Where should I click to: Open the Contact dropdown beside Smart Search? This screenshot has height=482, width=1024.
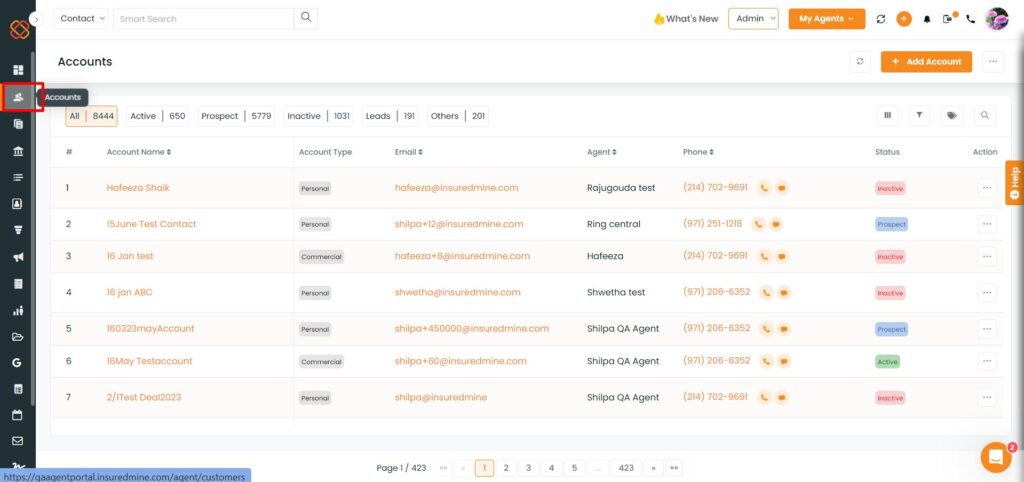[x=83, y=19]
